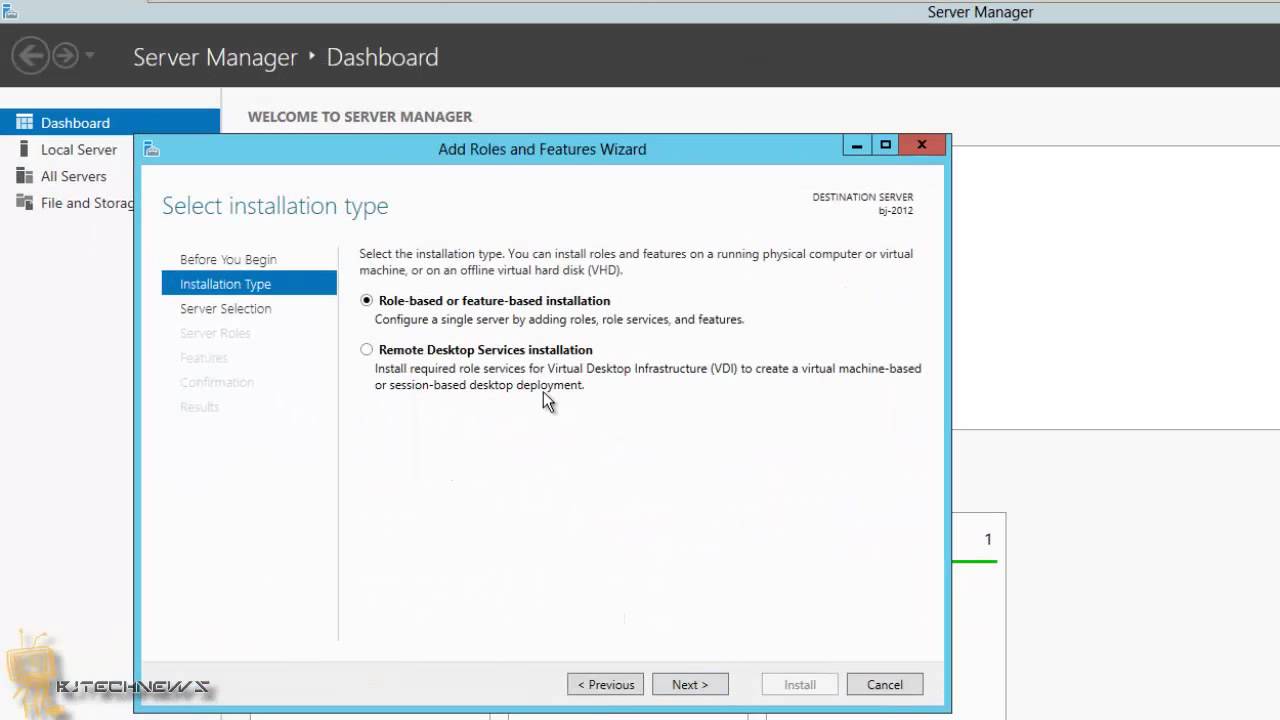Click the All Servers icon in sidebar
The width and height of the screenshot is (1280, 720).
pyautogui.click(x=24, y=176)
